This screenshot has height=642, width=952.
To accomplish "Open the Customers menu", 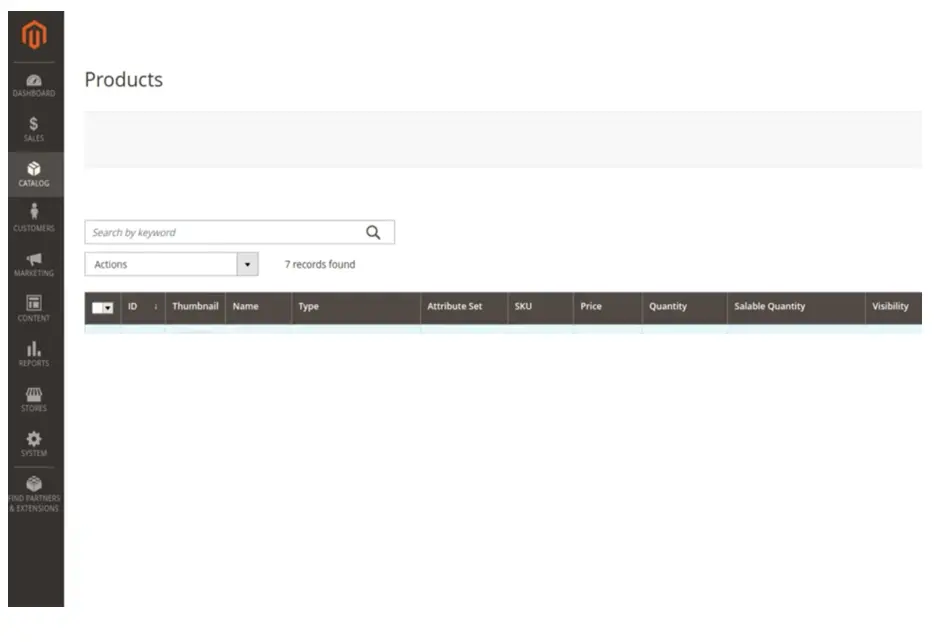I will [34, 219].
